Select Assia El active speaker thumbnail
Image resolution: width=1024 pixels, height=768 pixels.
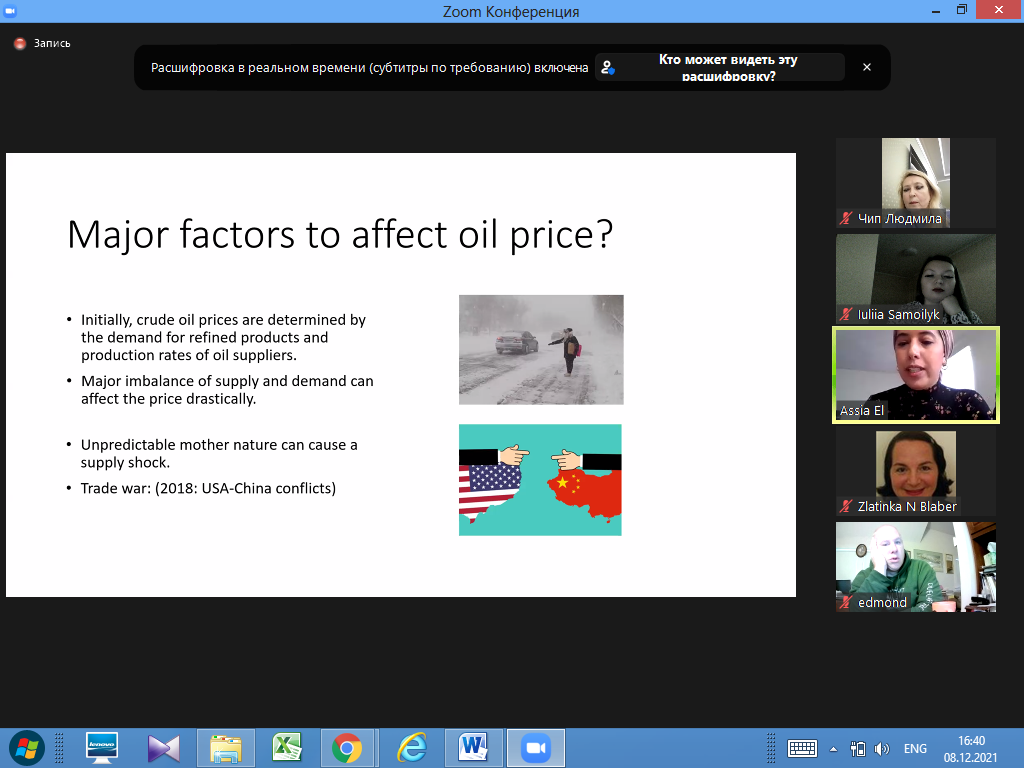pos(916,375)
